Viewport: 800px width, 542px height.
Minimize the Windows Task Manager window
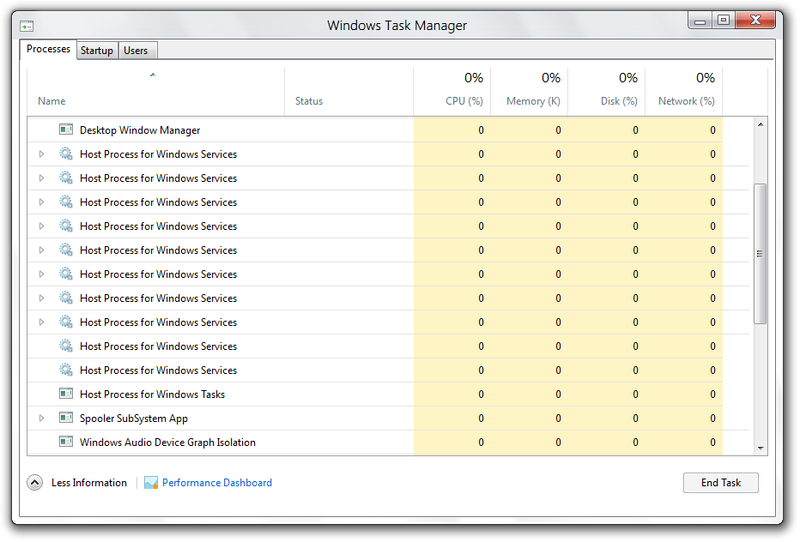[x=700, y=21]
